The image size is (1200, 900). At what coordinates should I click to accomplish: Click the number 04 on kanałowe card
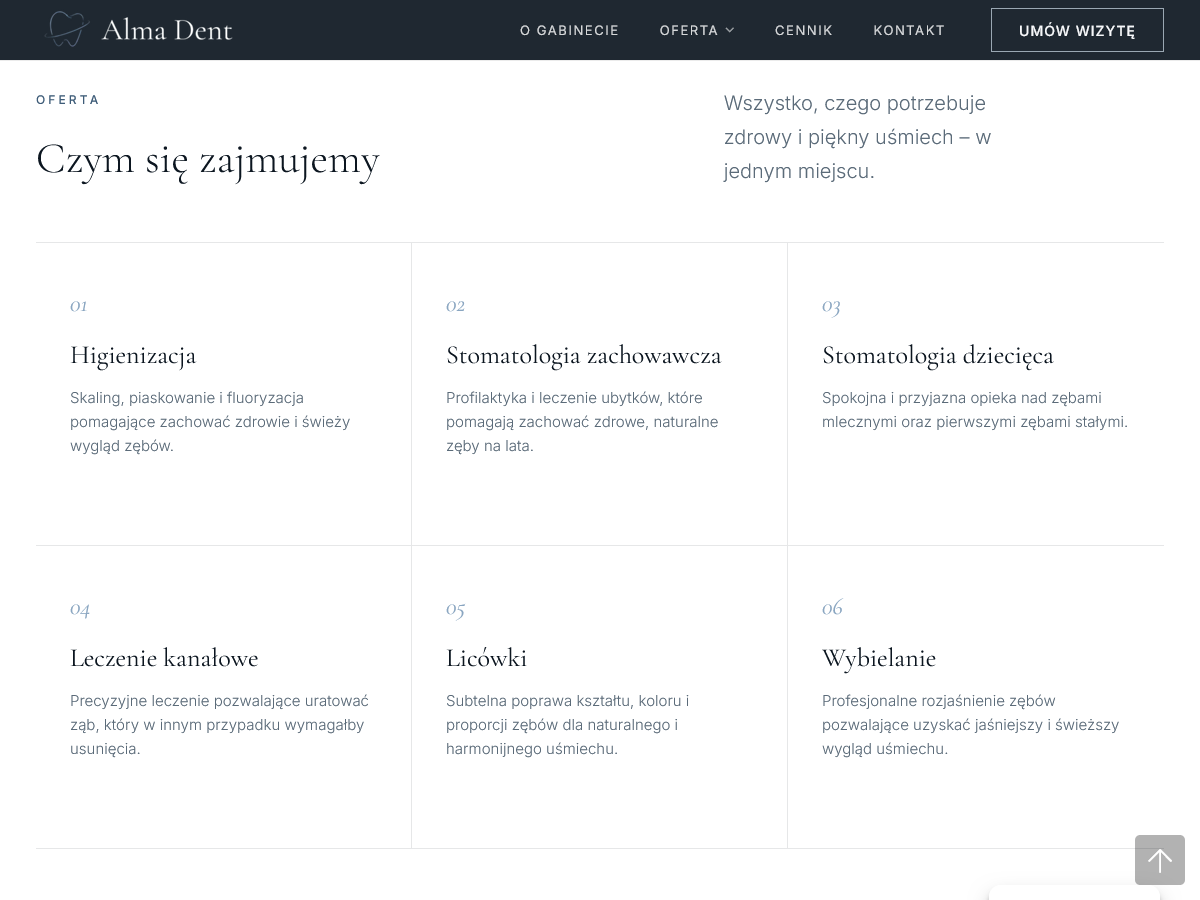tap(80, 608)
